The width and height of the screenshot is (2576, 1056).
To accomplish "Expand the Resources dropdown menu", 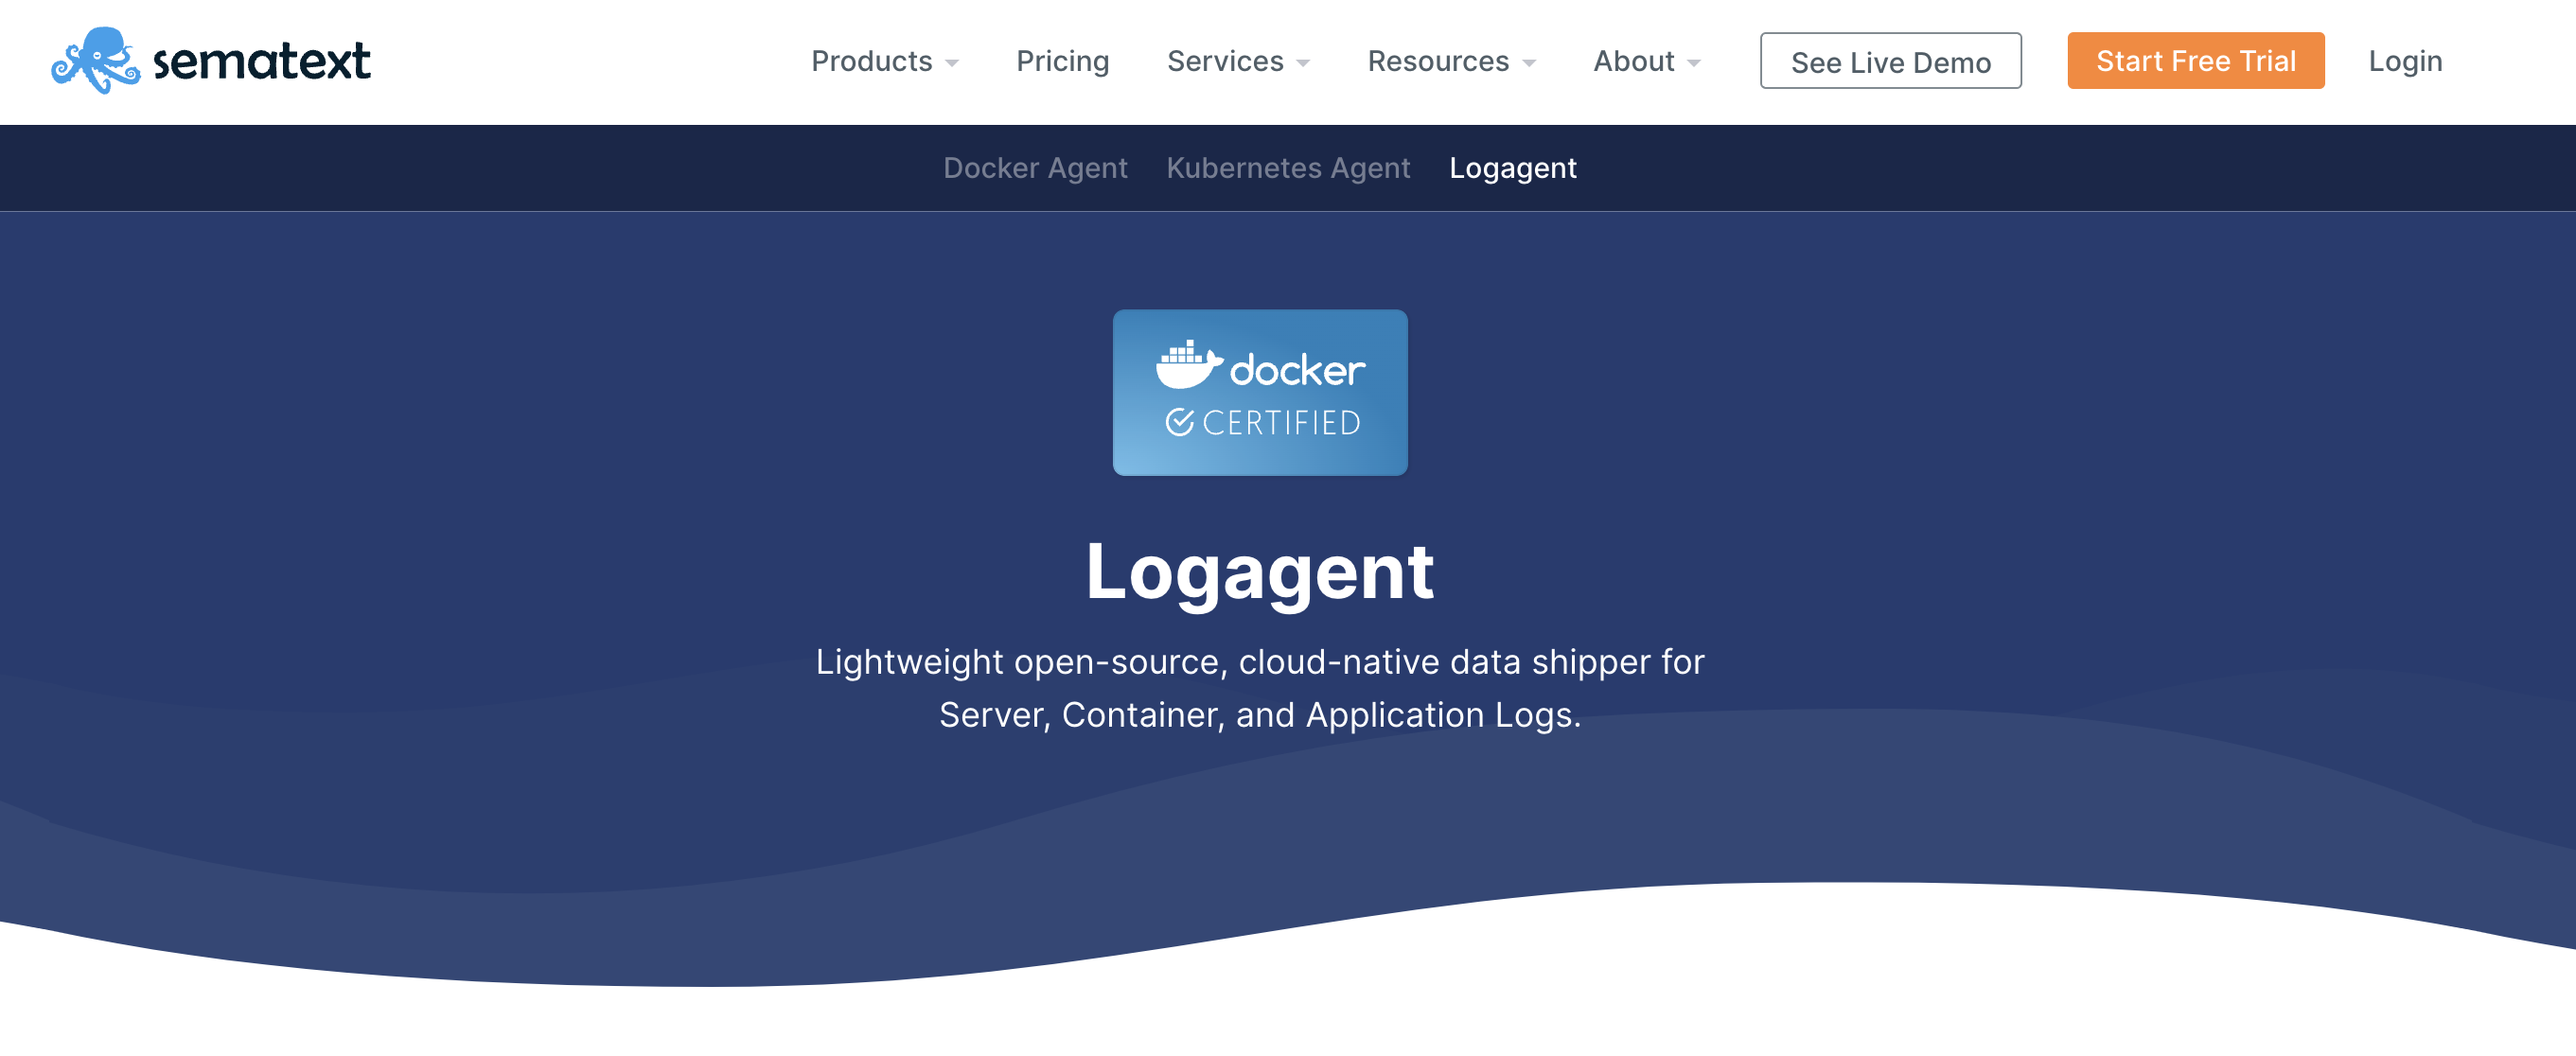I will click(x=1440, y=61).
